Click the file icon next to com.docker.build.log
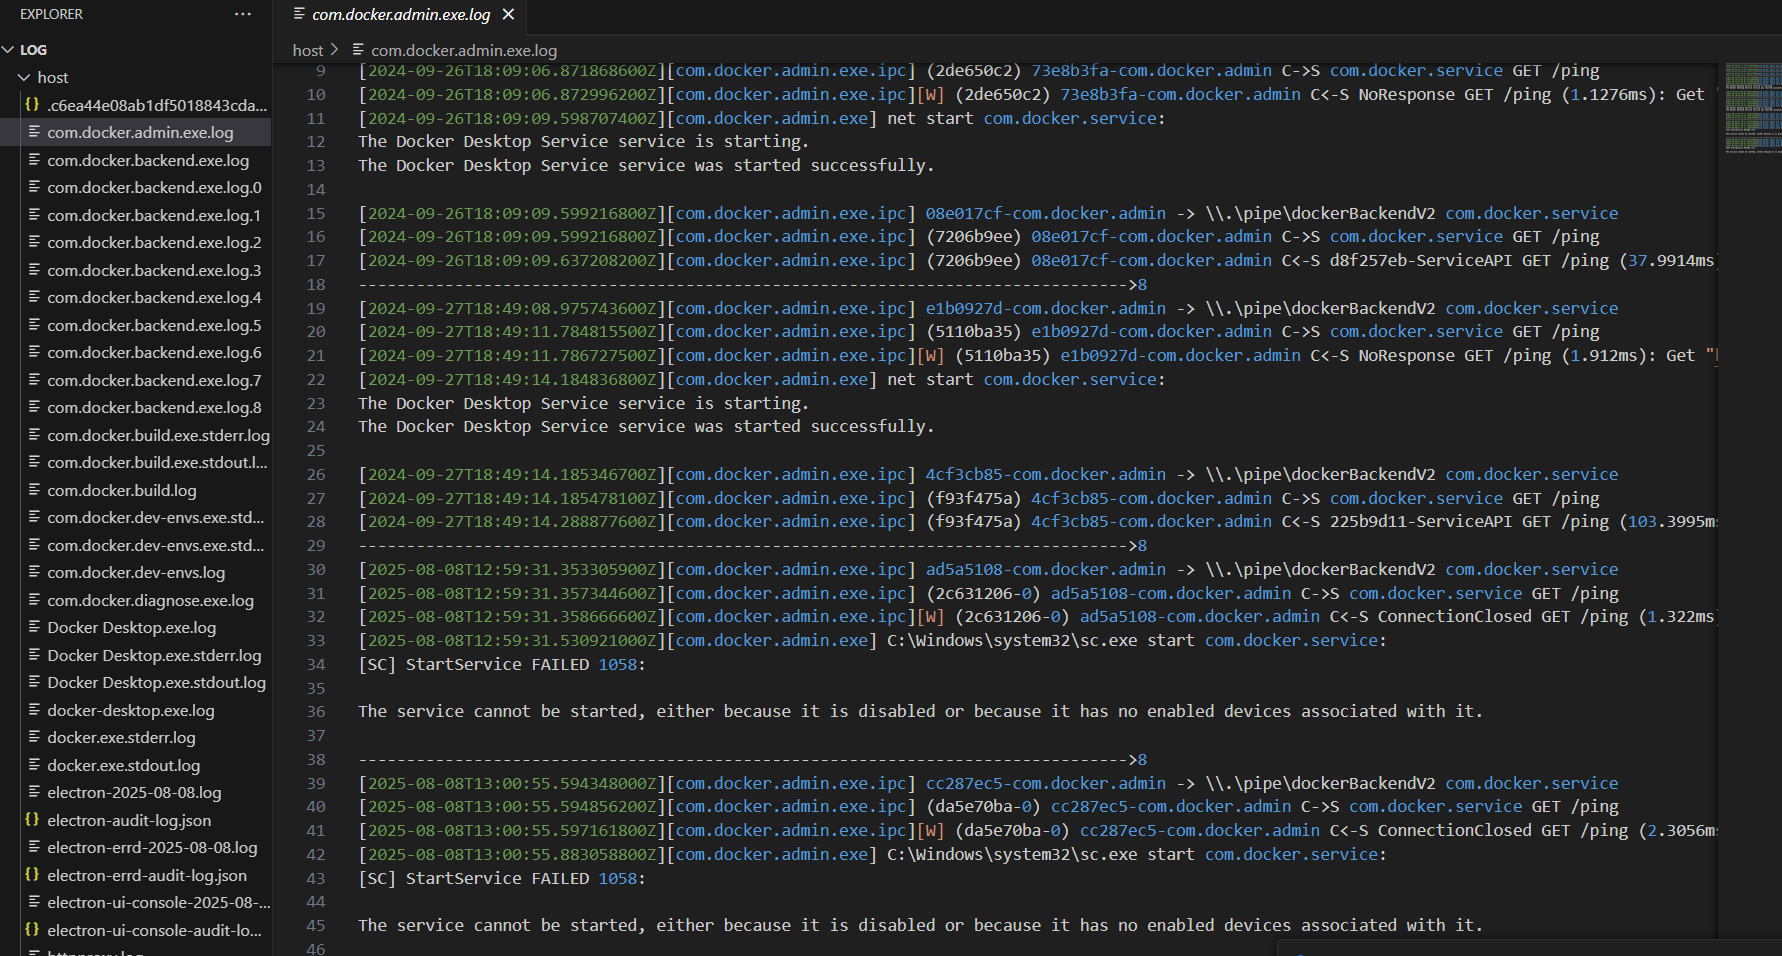This screenshot has height=956, width=1782. (x=35, y=490)
